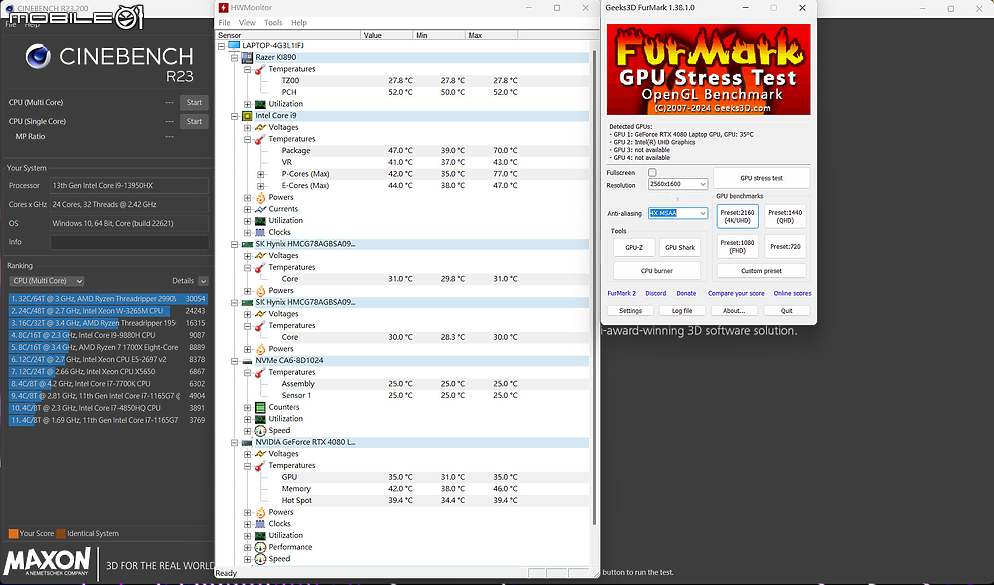Open FurMark Settings
Image resolution: width=994 pixels, height=585 pixels.
pyautogui.click(x=630, y=311)
